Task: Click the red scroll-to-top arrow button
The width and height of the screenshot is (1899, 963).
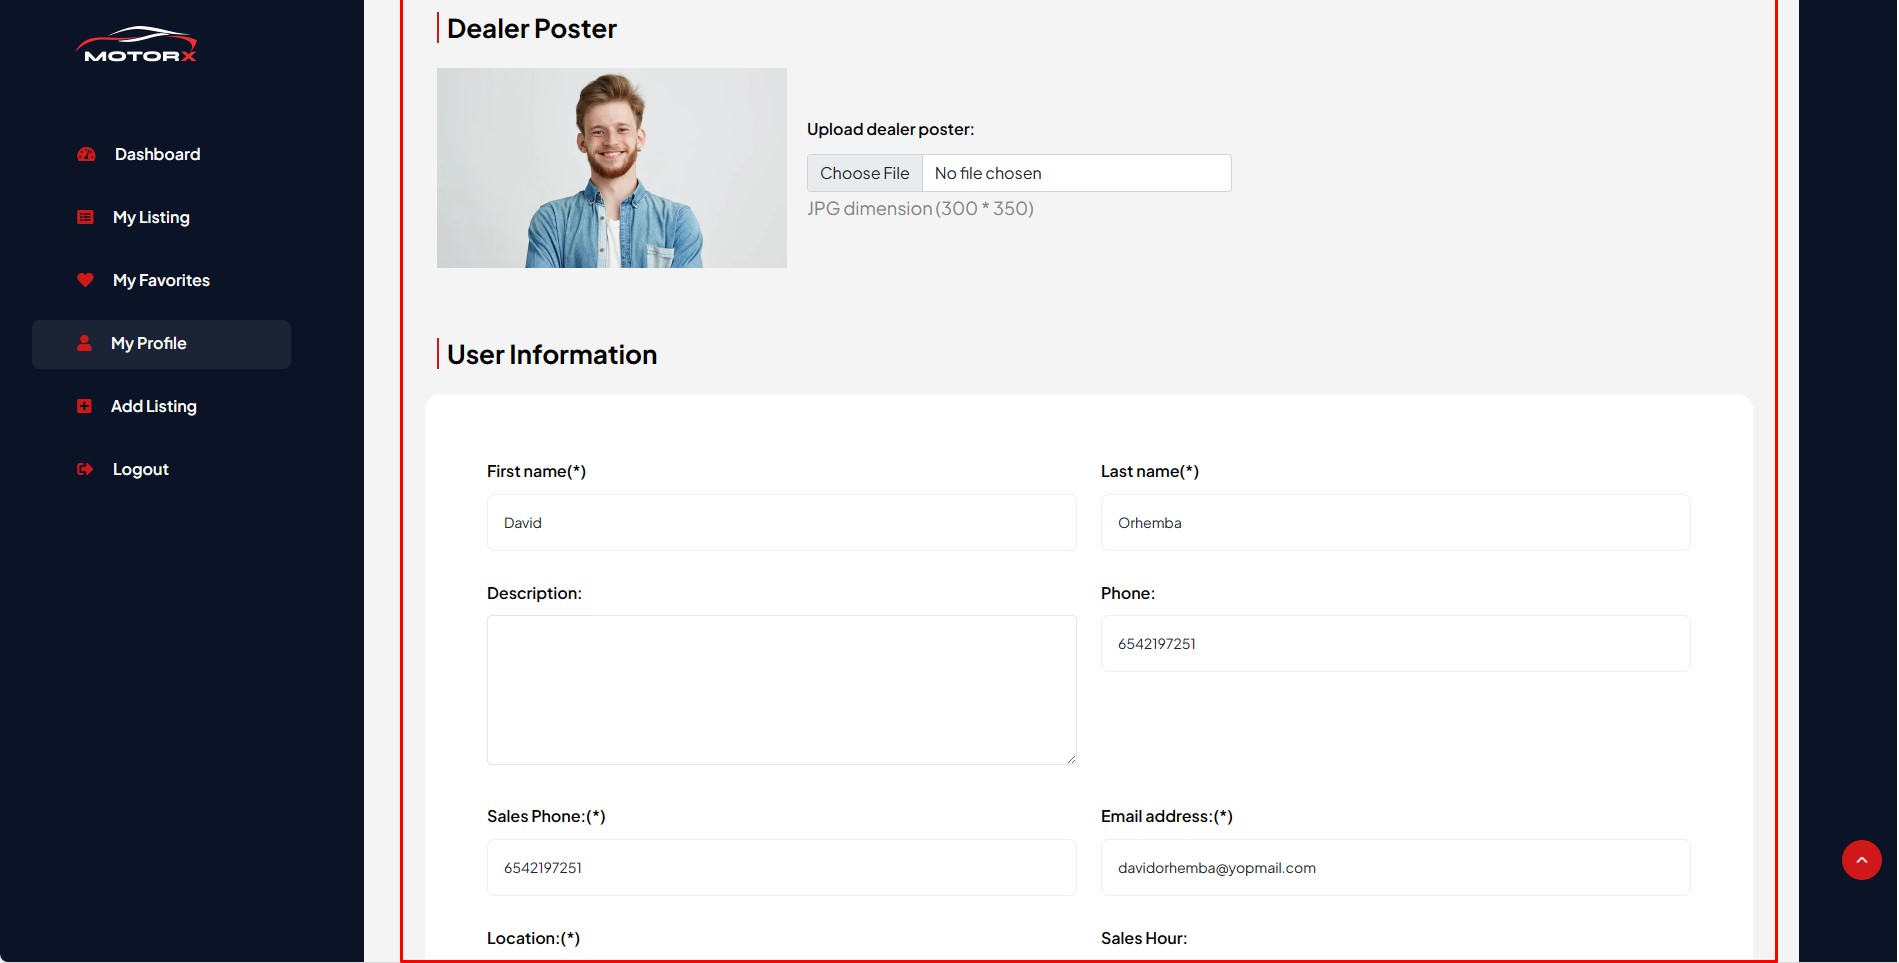Action: (1861, 860)
